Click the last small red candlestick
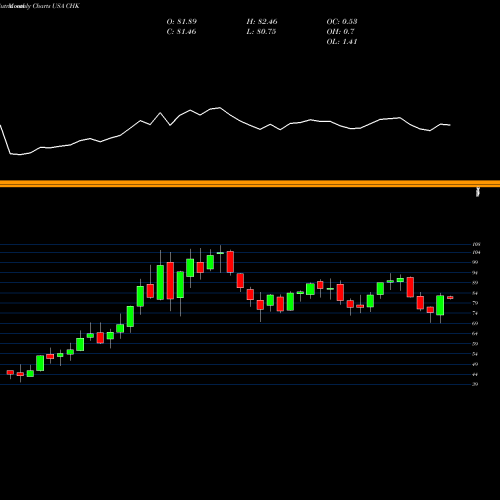This screenshot has width=500, height=500. (450, 298)
